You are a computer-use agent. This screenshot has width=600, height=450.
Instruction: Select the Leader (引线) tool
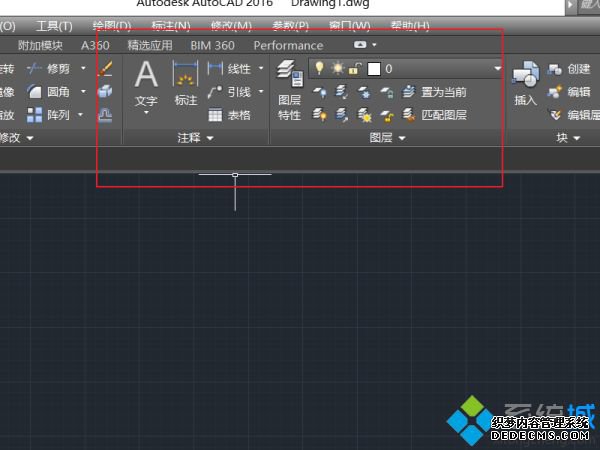[230, 92]
